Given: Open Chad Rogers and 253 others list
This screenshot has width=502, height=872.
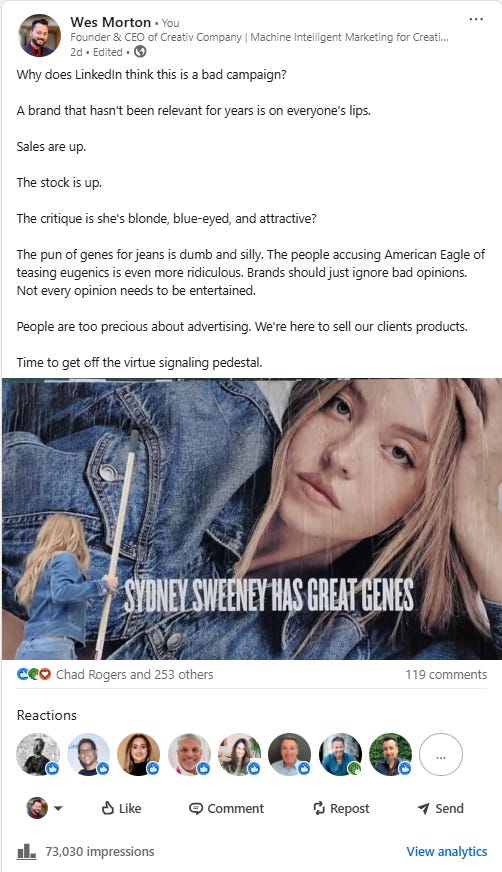Looking at the screenshot, I should click(135, 675).
